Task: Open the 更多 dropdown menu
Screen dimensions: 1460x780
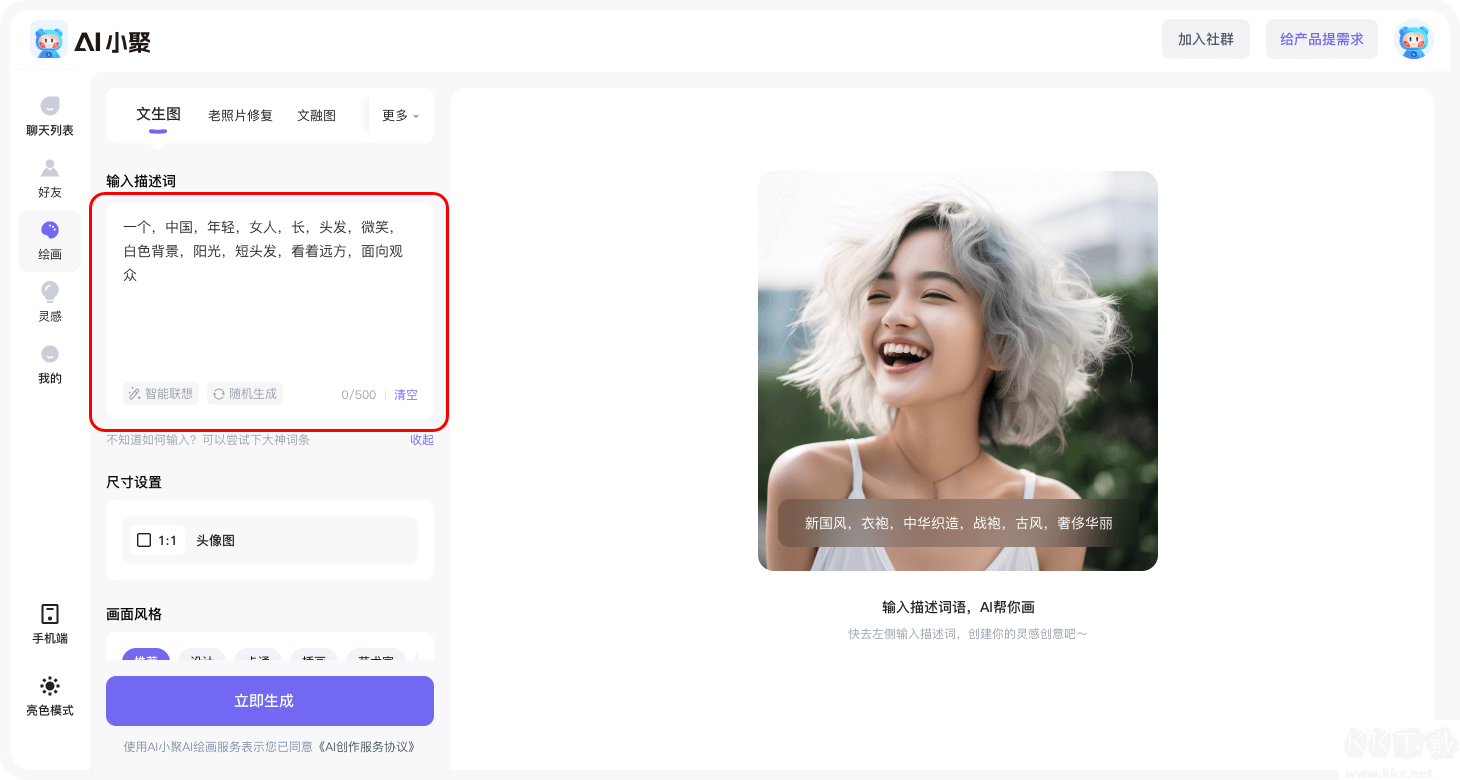Action: (398, 115)
